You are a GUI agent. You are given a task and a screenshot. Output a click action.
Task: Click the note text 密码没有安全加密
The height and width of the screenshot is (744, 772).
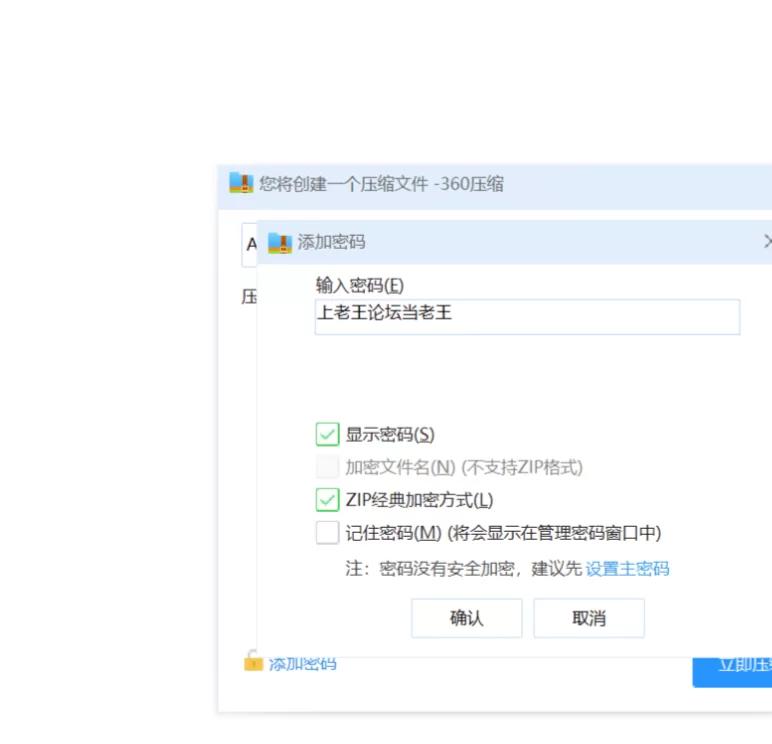(447, 569)
